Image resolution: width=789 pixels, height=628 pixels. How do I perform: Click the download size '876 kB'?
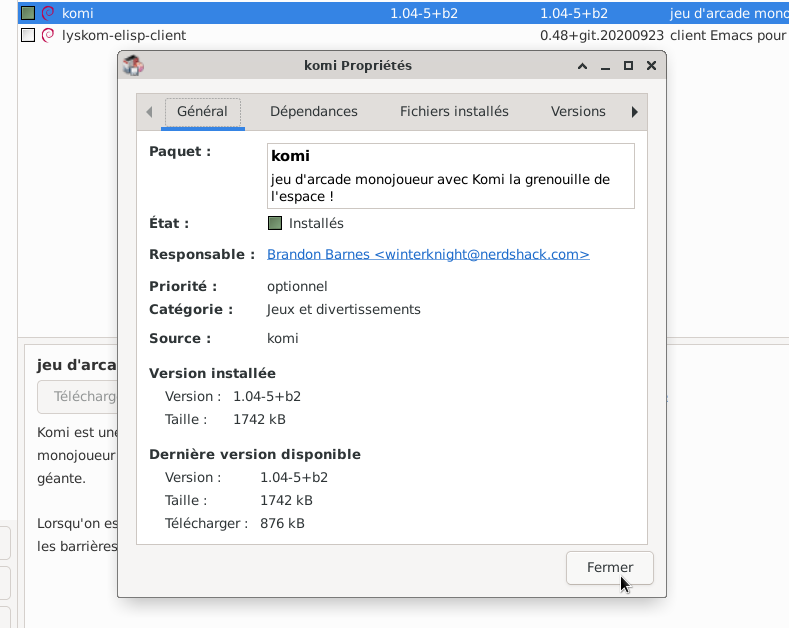pos(282,523)
